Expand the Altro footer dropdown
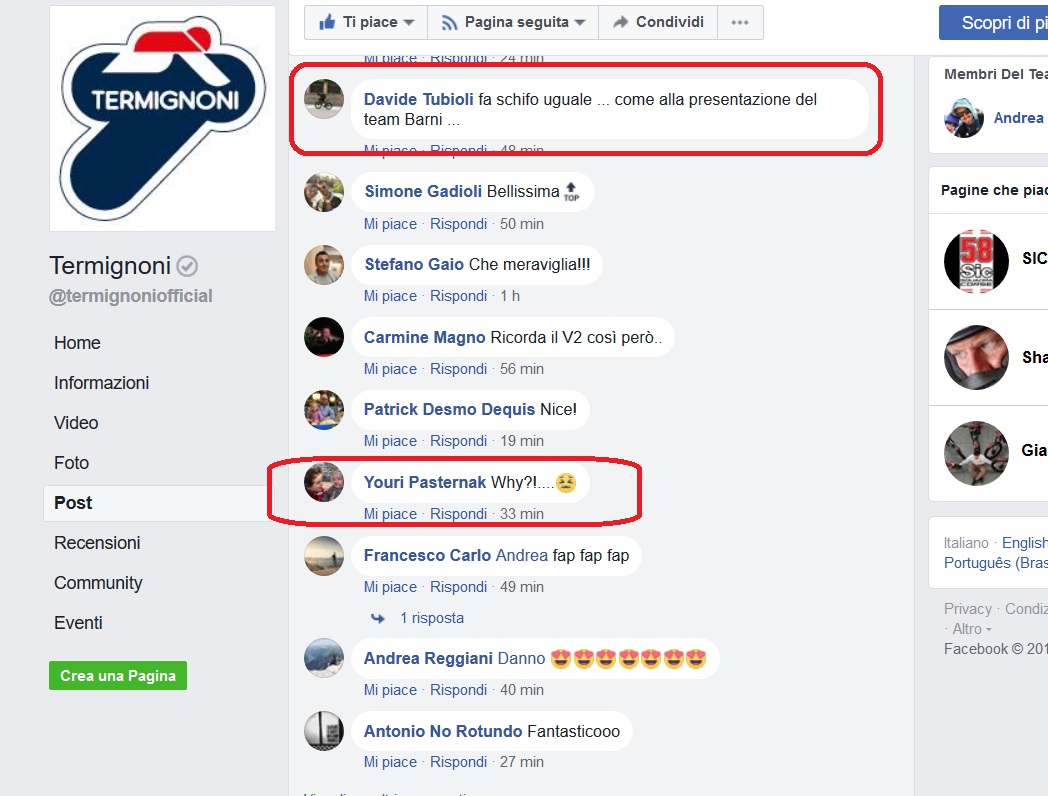 click(972, 629)
